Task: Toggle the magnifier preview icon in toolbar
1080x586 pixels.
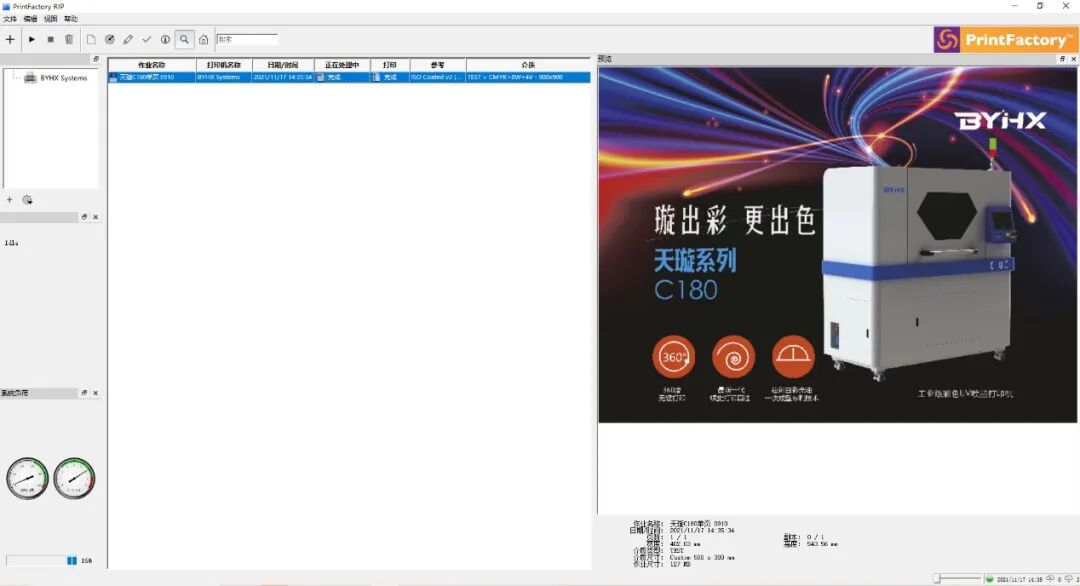Action: pos(185,39)
